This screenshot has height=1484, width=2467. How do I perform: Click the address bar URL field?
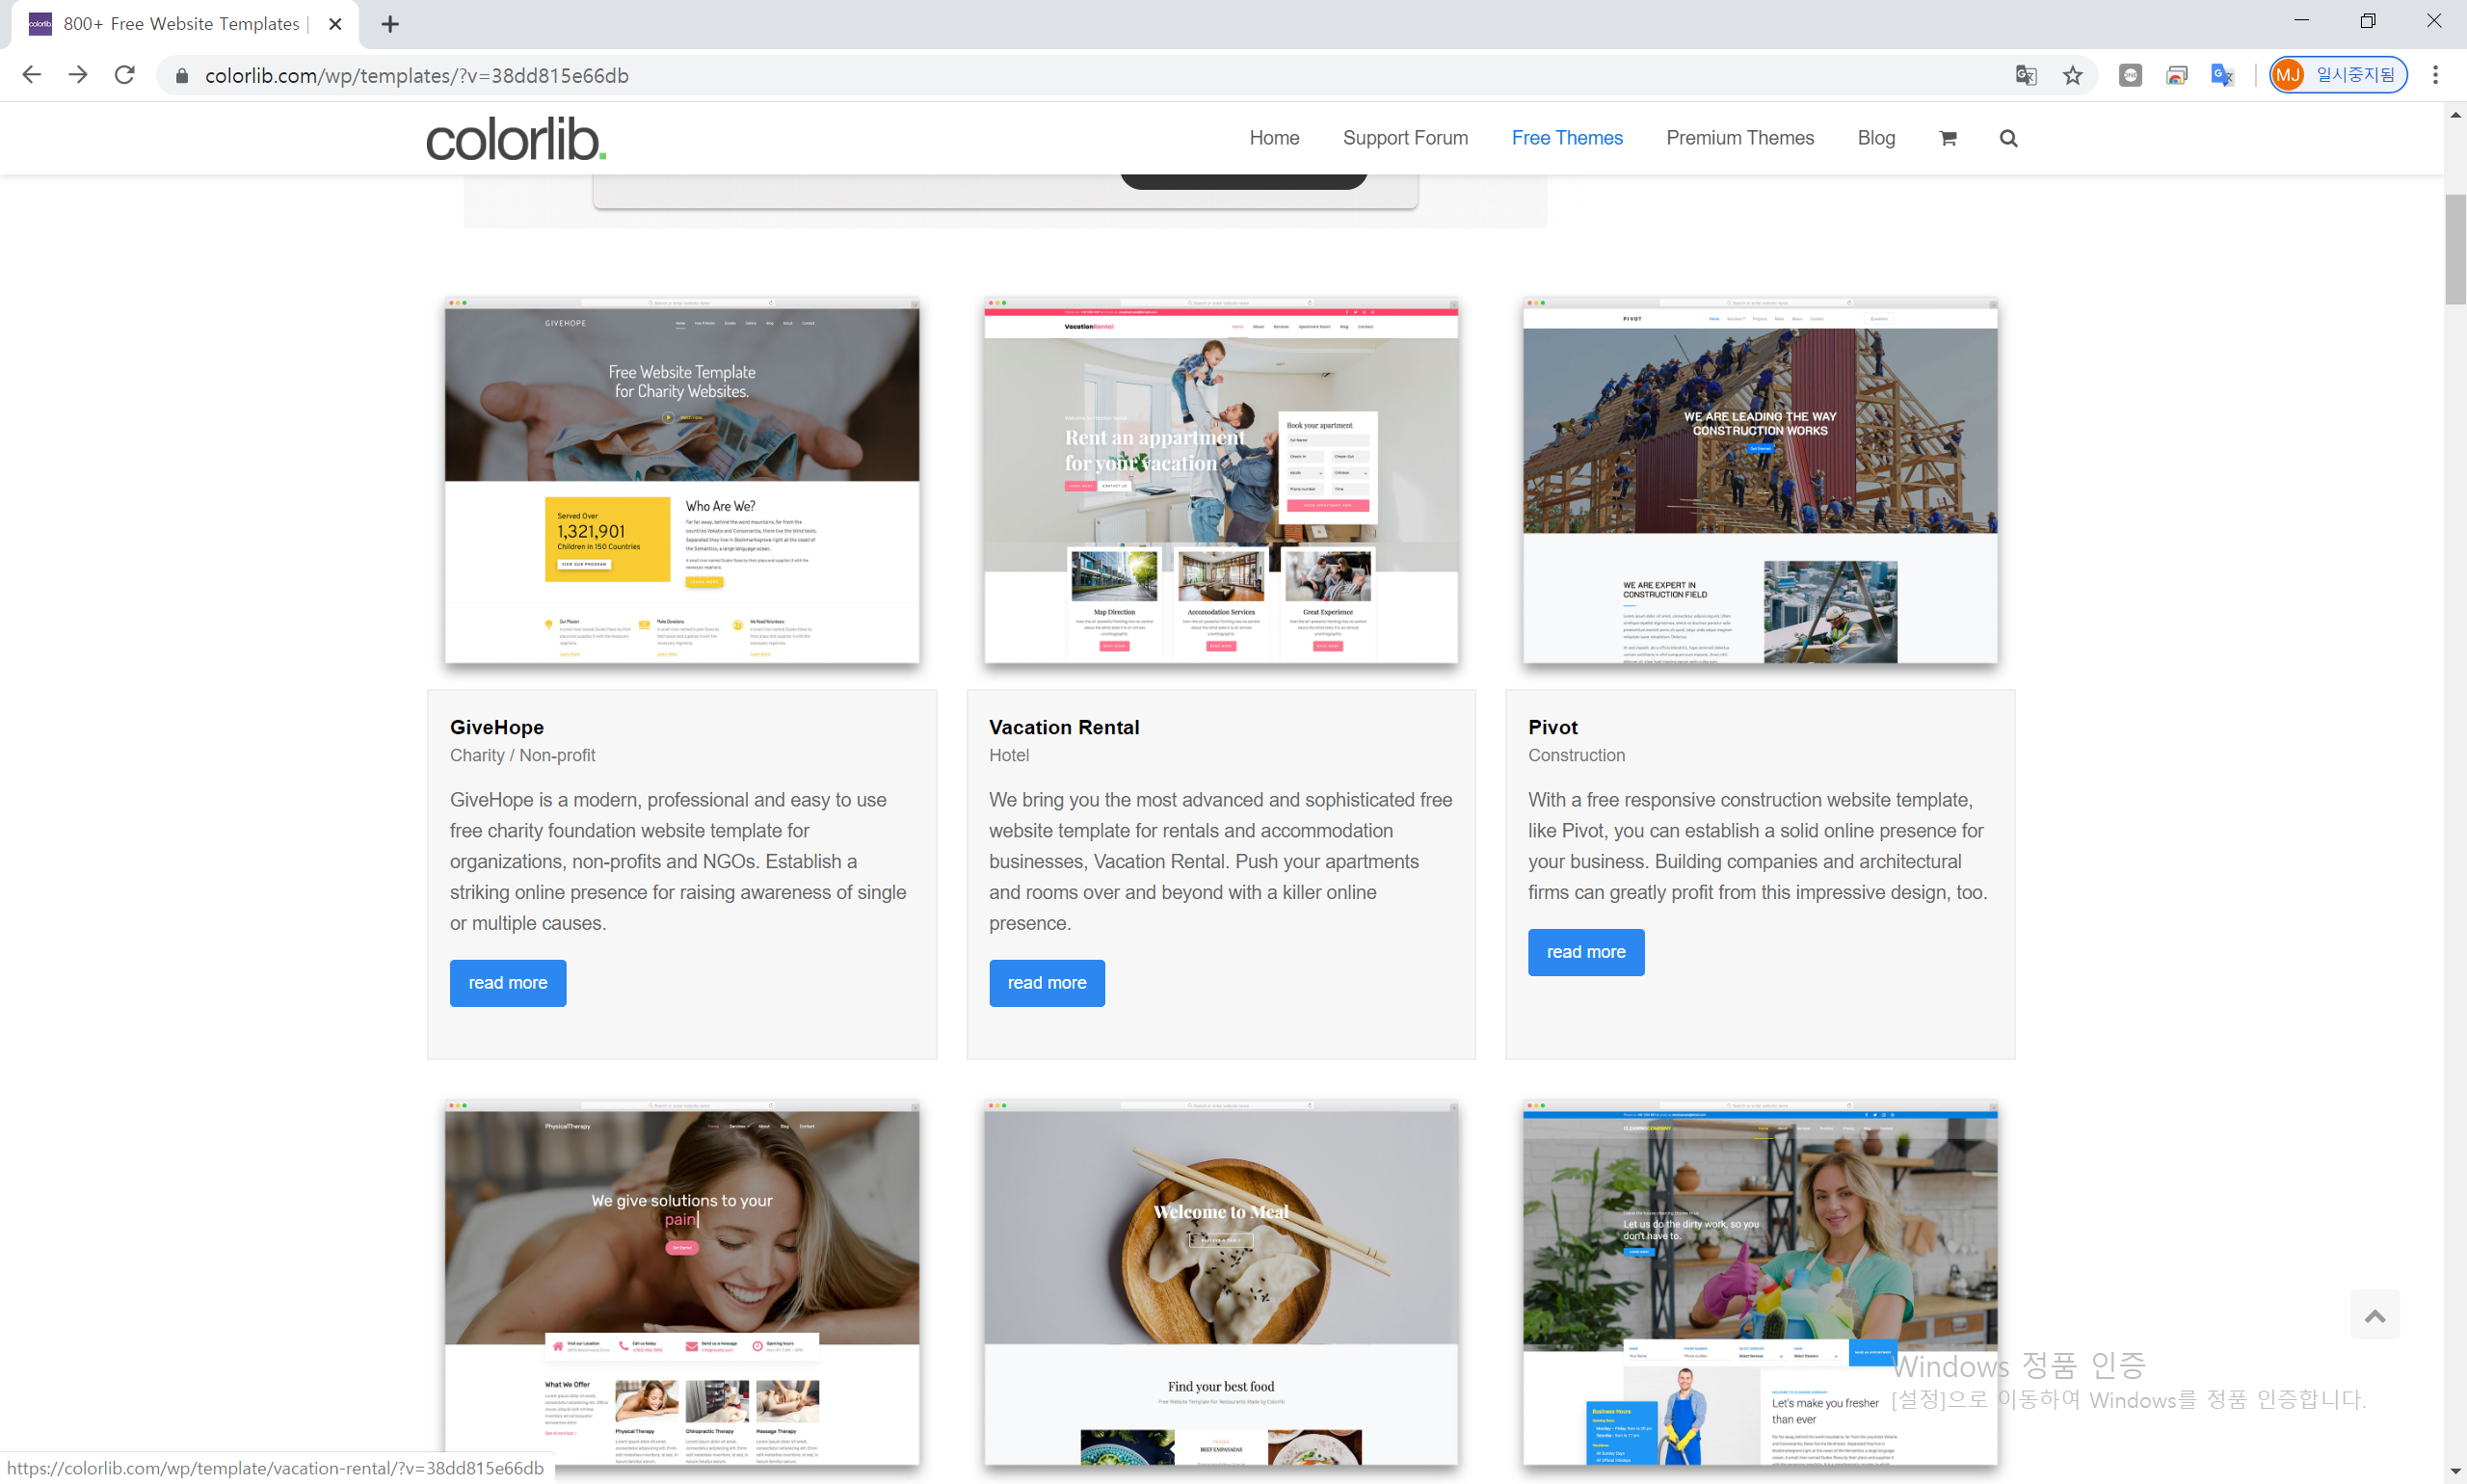[1000, 76]
